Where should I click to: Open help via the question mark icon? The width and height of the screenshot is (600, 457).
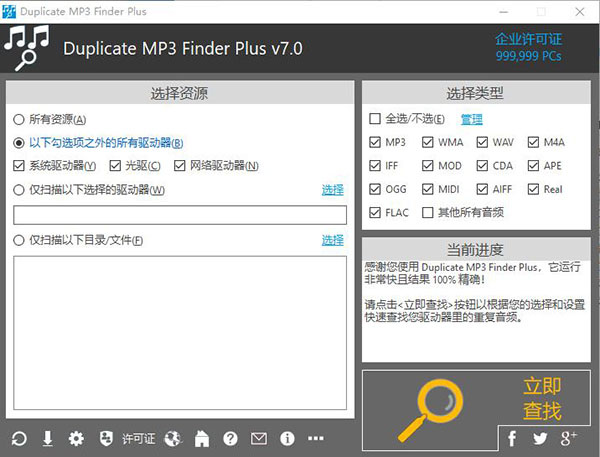coord(230,438)
